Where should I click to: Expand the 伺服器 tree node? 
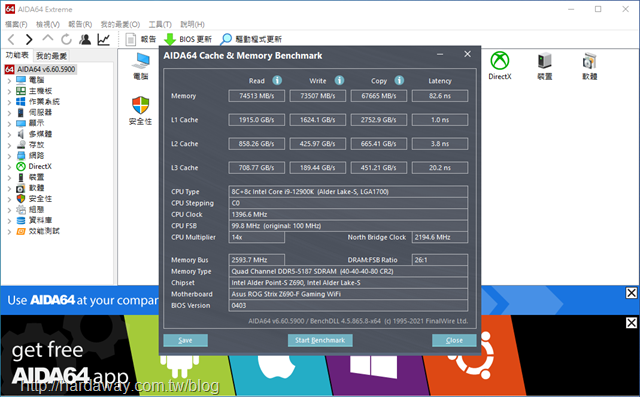(9, 113)
